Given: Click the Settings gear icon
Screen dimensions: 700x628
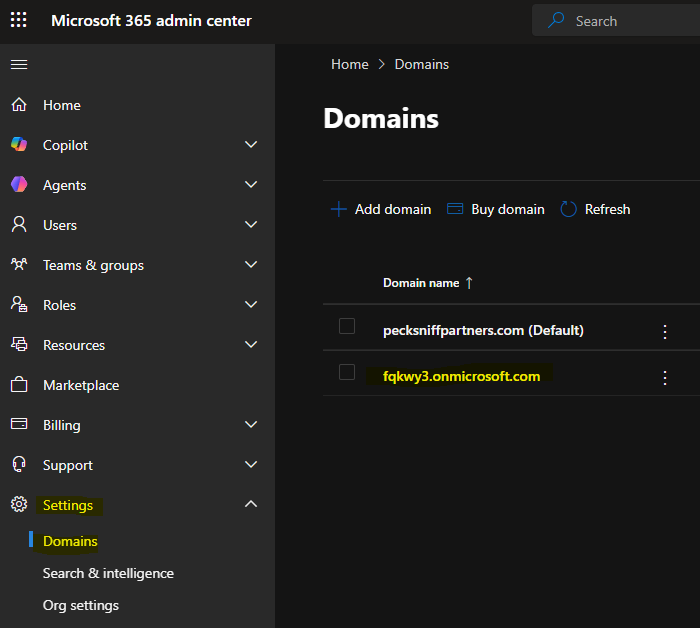Looking at the screenshot, I should click(19, 504).
